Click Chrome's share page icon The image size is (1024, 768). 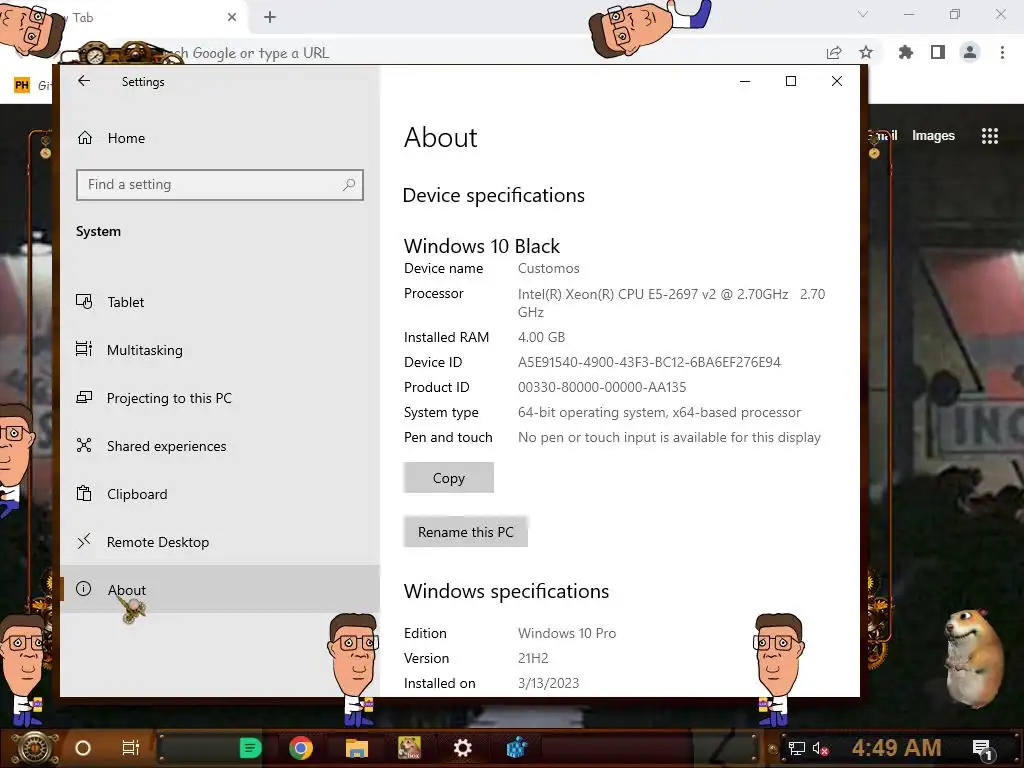(834, 53)
